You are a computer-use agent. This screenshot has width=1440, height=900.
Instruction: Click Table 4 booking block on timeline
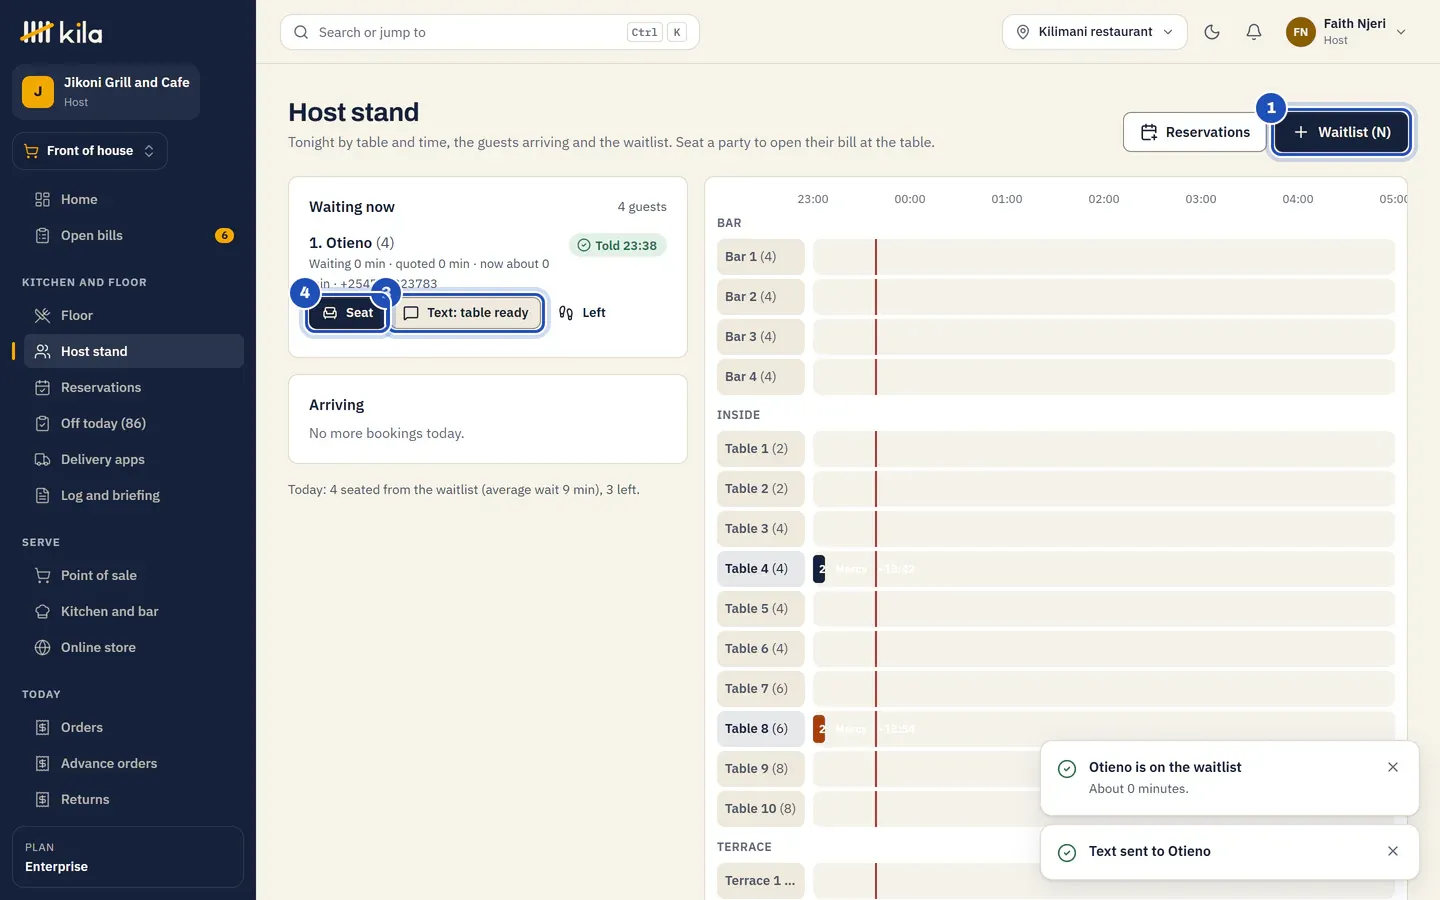click(819, 569)
